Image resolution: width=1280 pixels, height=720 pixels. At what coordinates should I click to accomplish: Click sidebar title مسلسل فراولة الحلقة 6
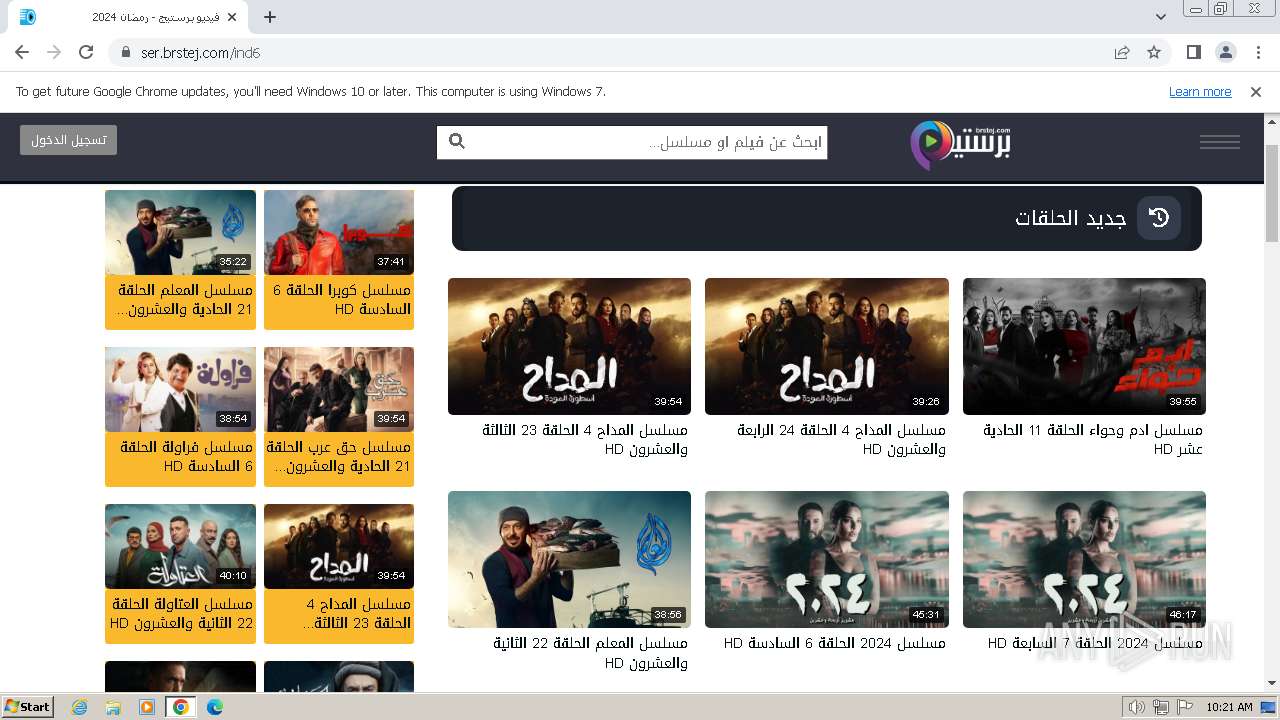tap(186, 457)
